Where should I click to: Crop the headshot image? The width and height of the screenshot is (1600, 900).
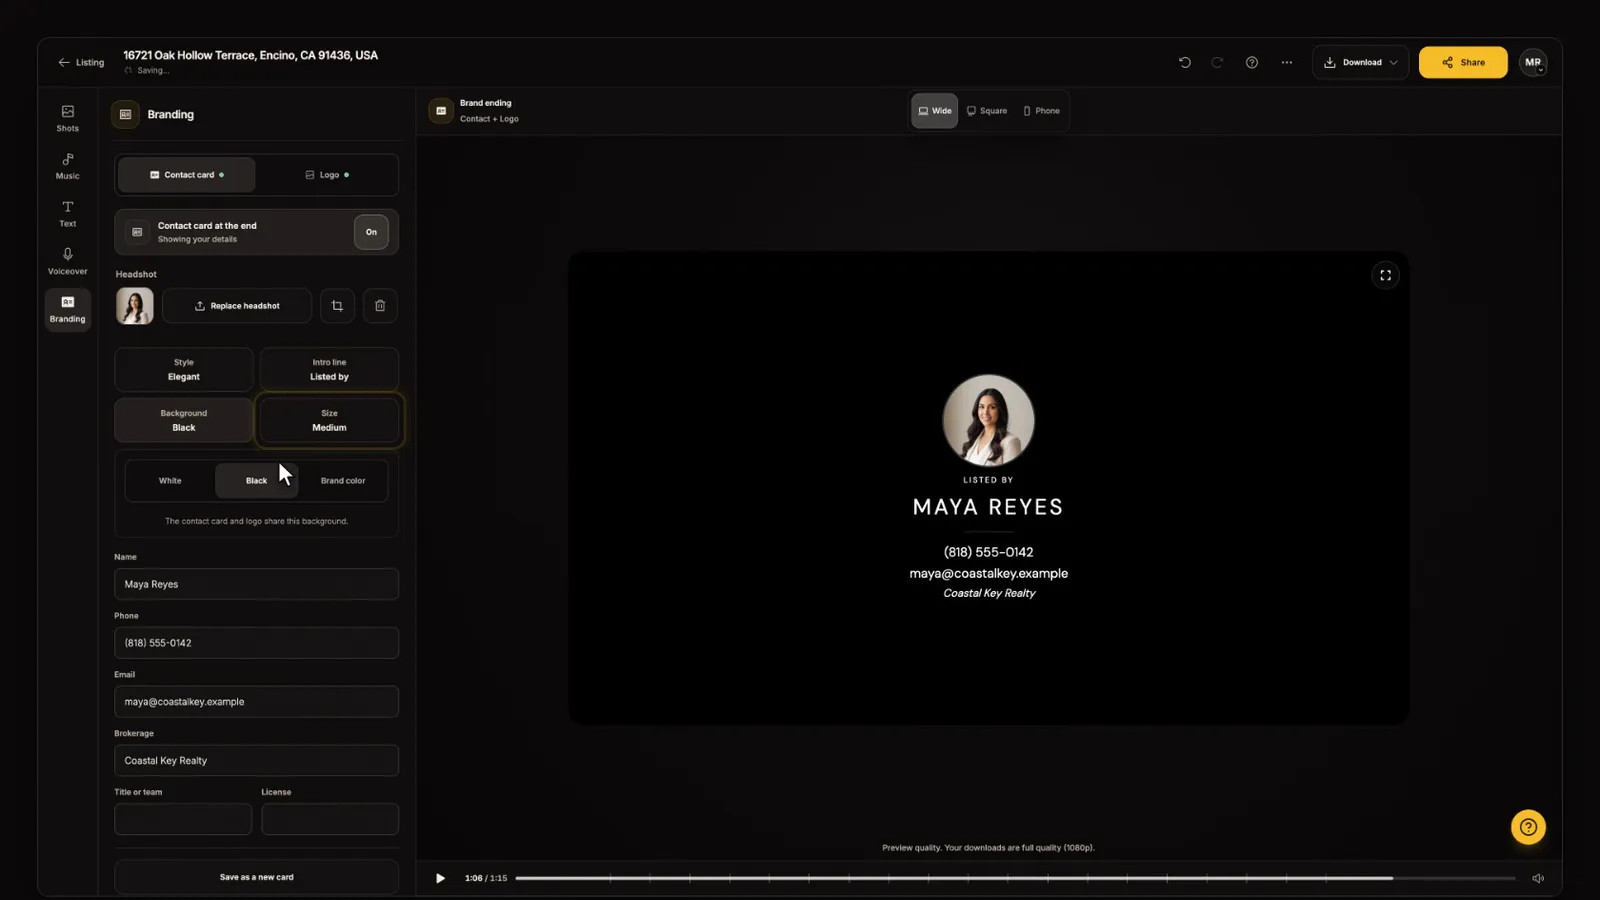[337, 306]
